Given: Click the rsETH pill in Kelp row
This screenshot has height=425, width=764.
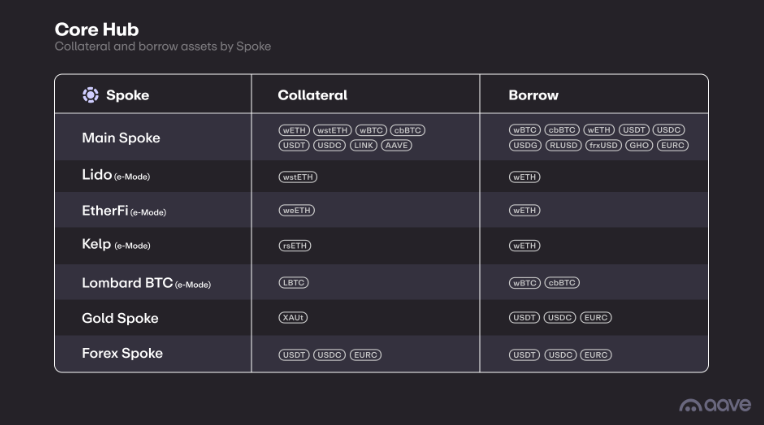Looking at the screenshot, I should point(295,245).
